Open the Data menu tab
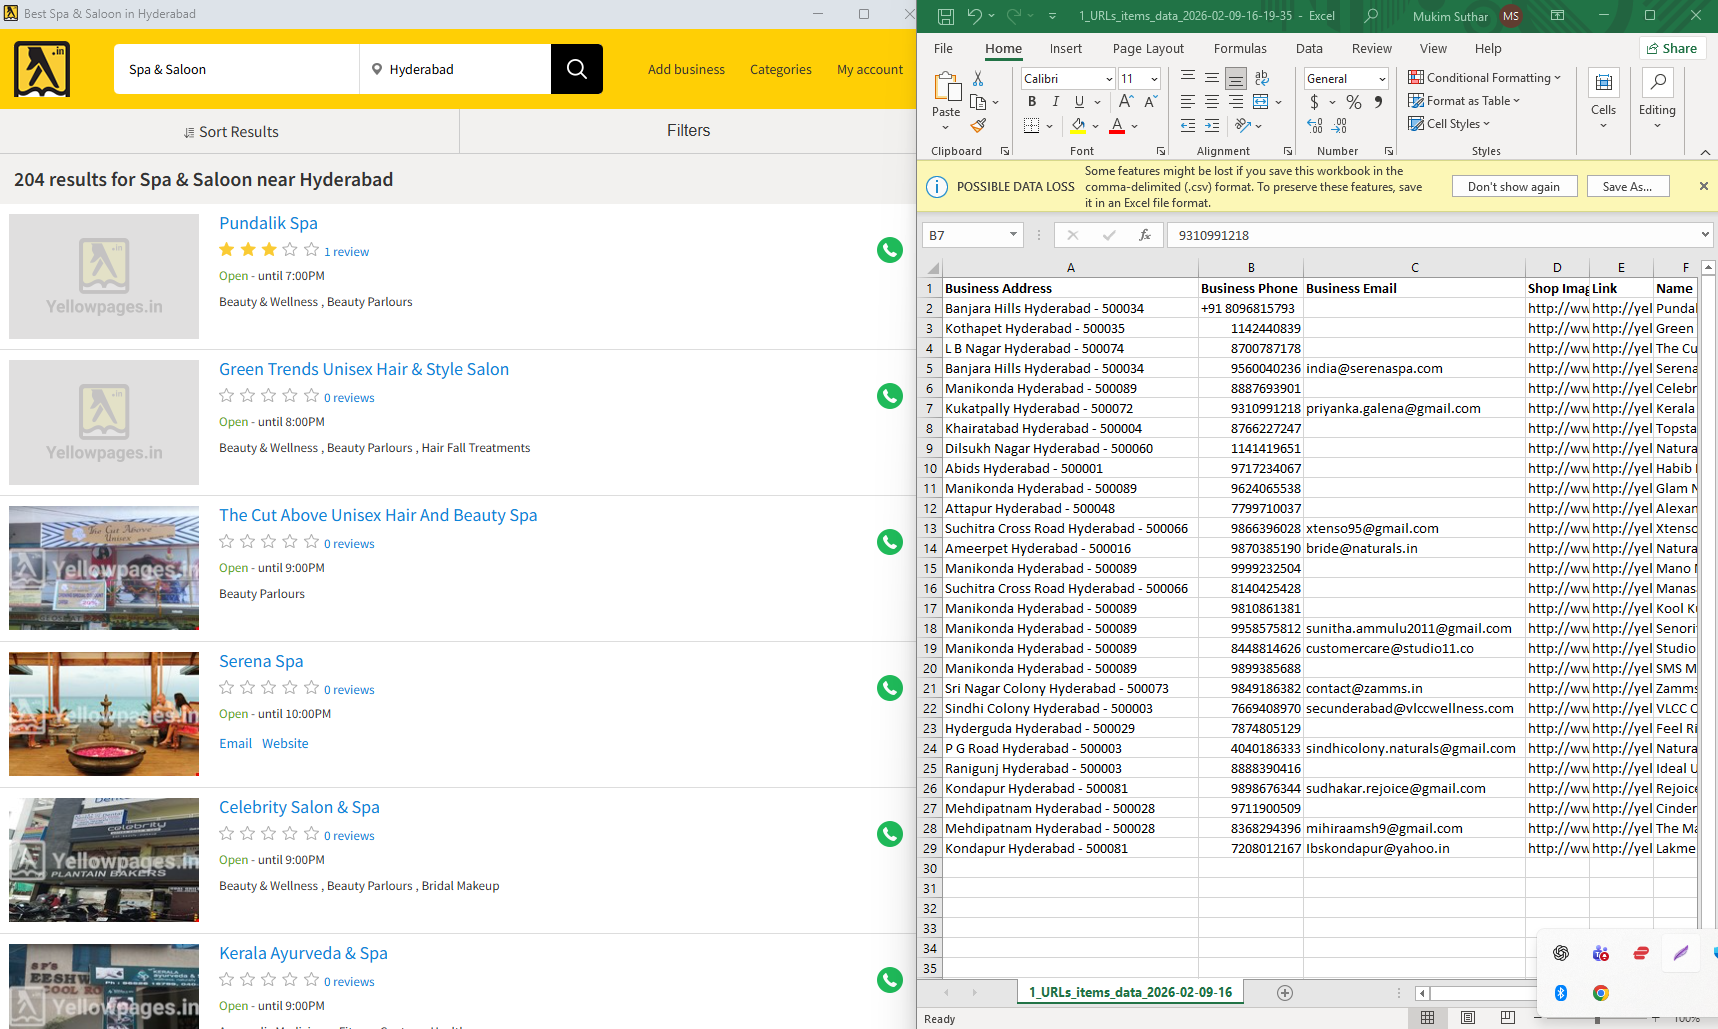 (1309, 48)
